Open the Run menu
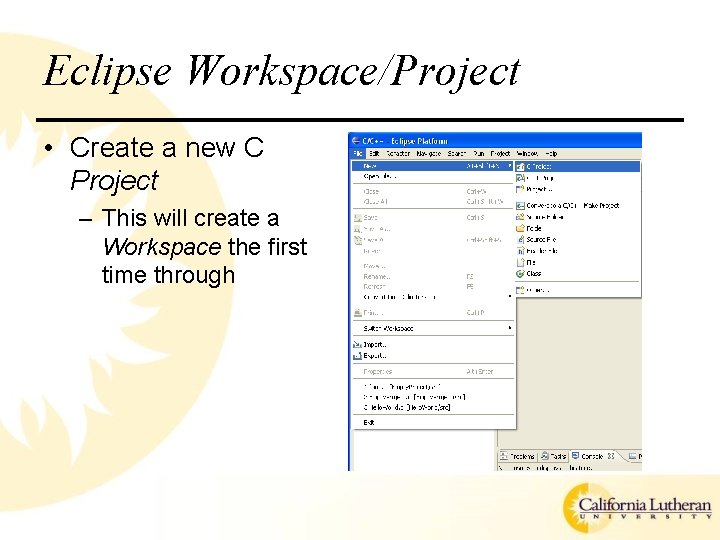 click(x=478, y=153)
